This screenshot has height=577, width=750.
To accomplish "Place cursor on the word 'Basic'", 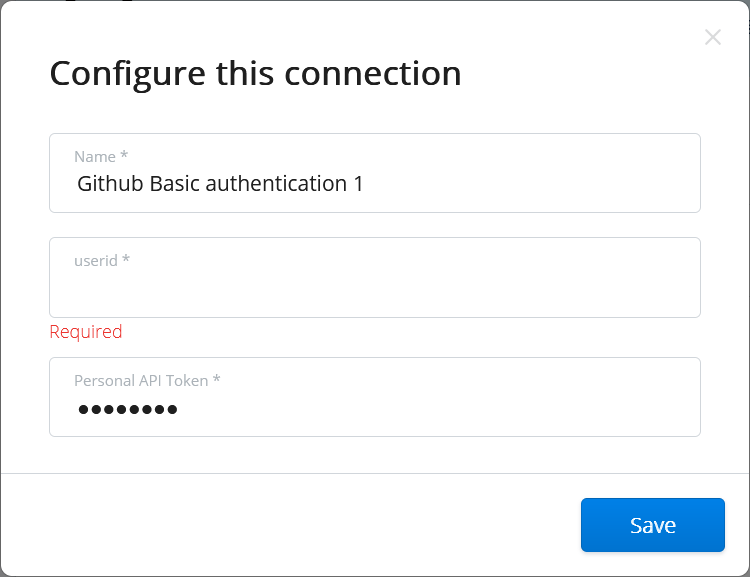I will pos(175,184).
